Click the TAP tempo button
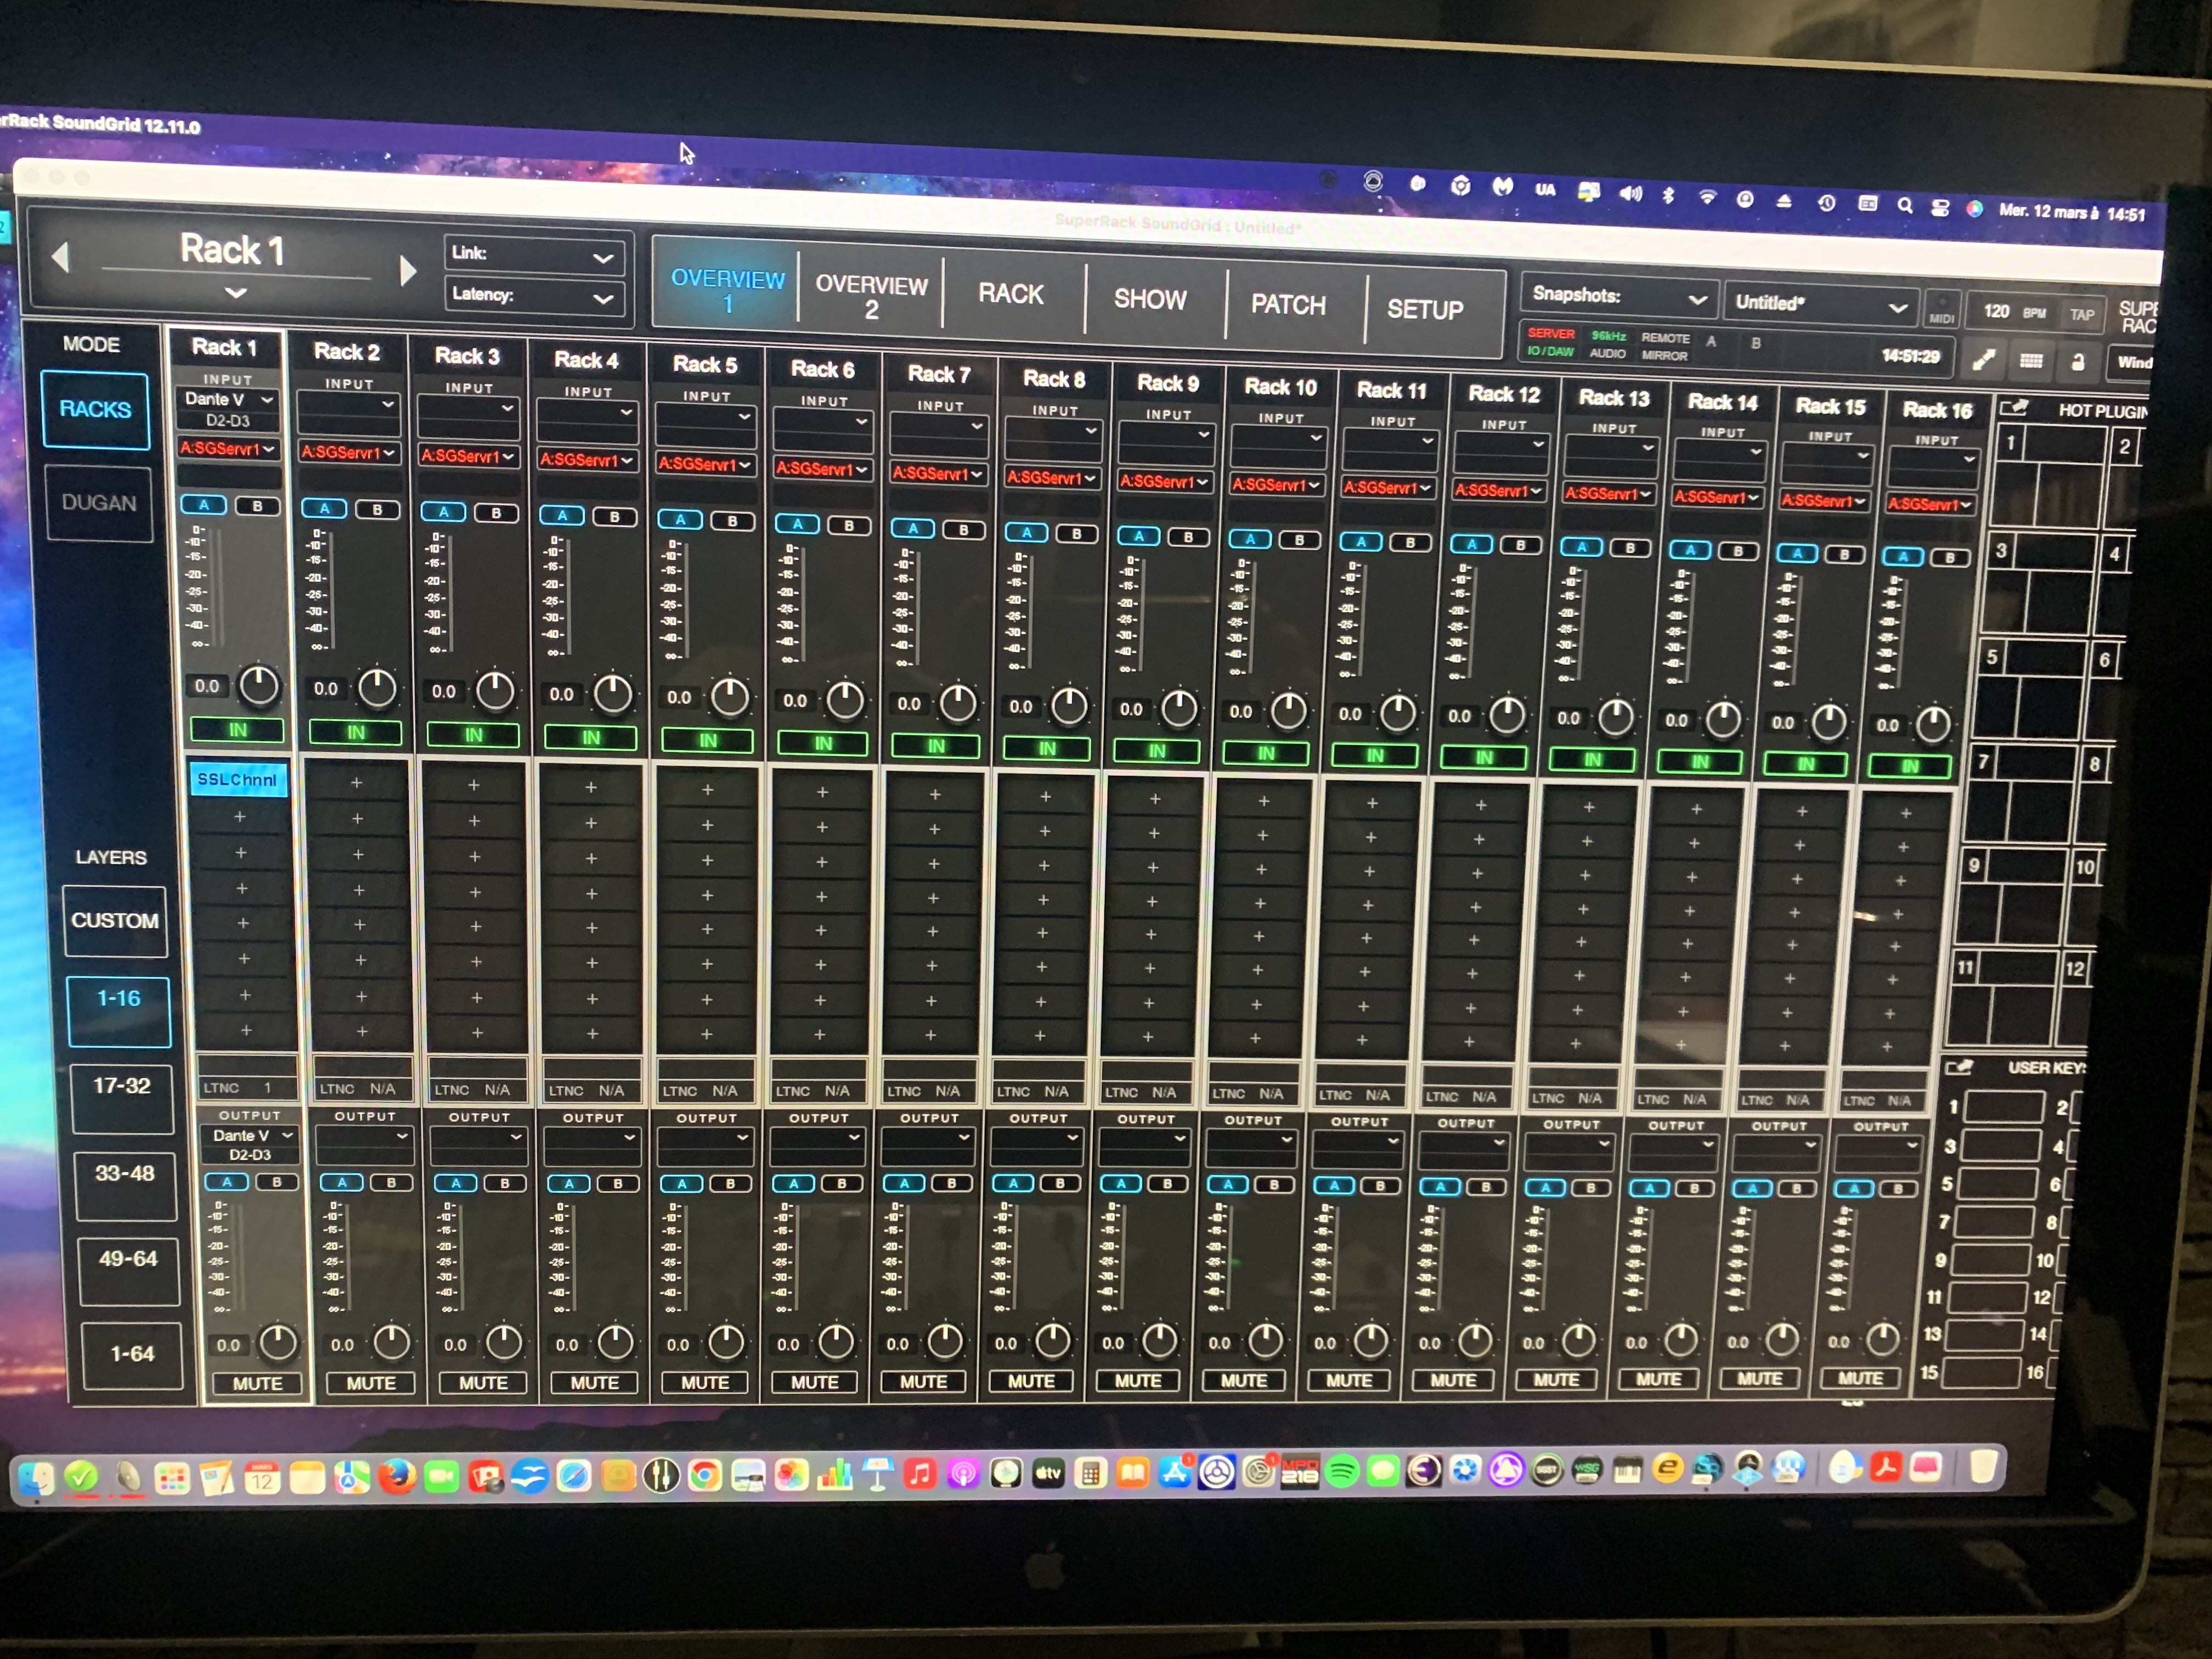The image size is (2212, 1659). pos(2081,315)
